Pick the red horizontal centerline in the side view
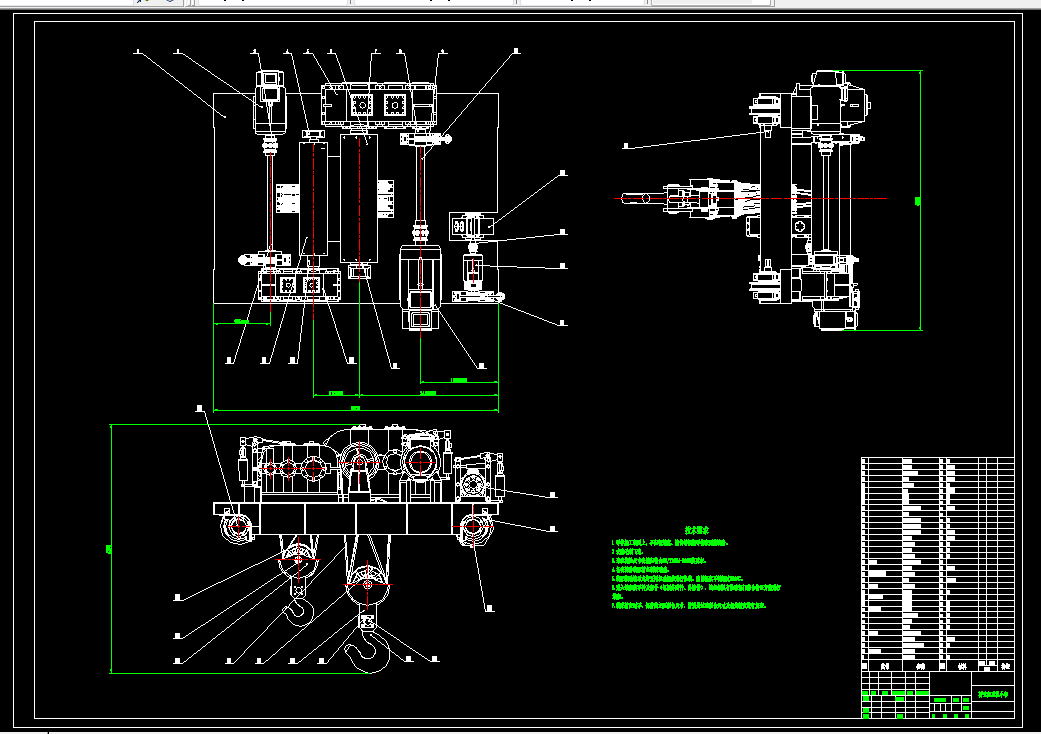This screenshot has width=1041, height=734. [750, 198]
